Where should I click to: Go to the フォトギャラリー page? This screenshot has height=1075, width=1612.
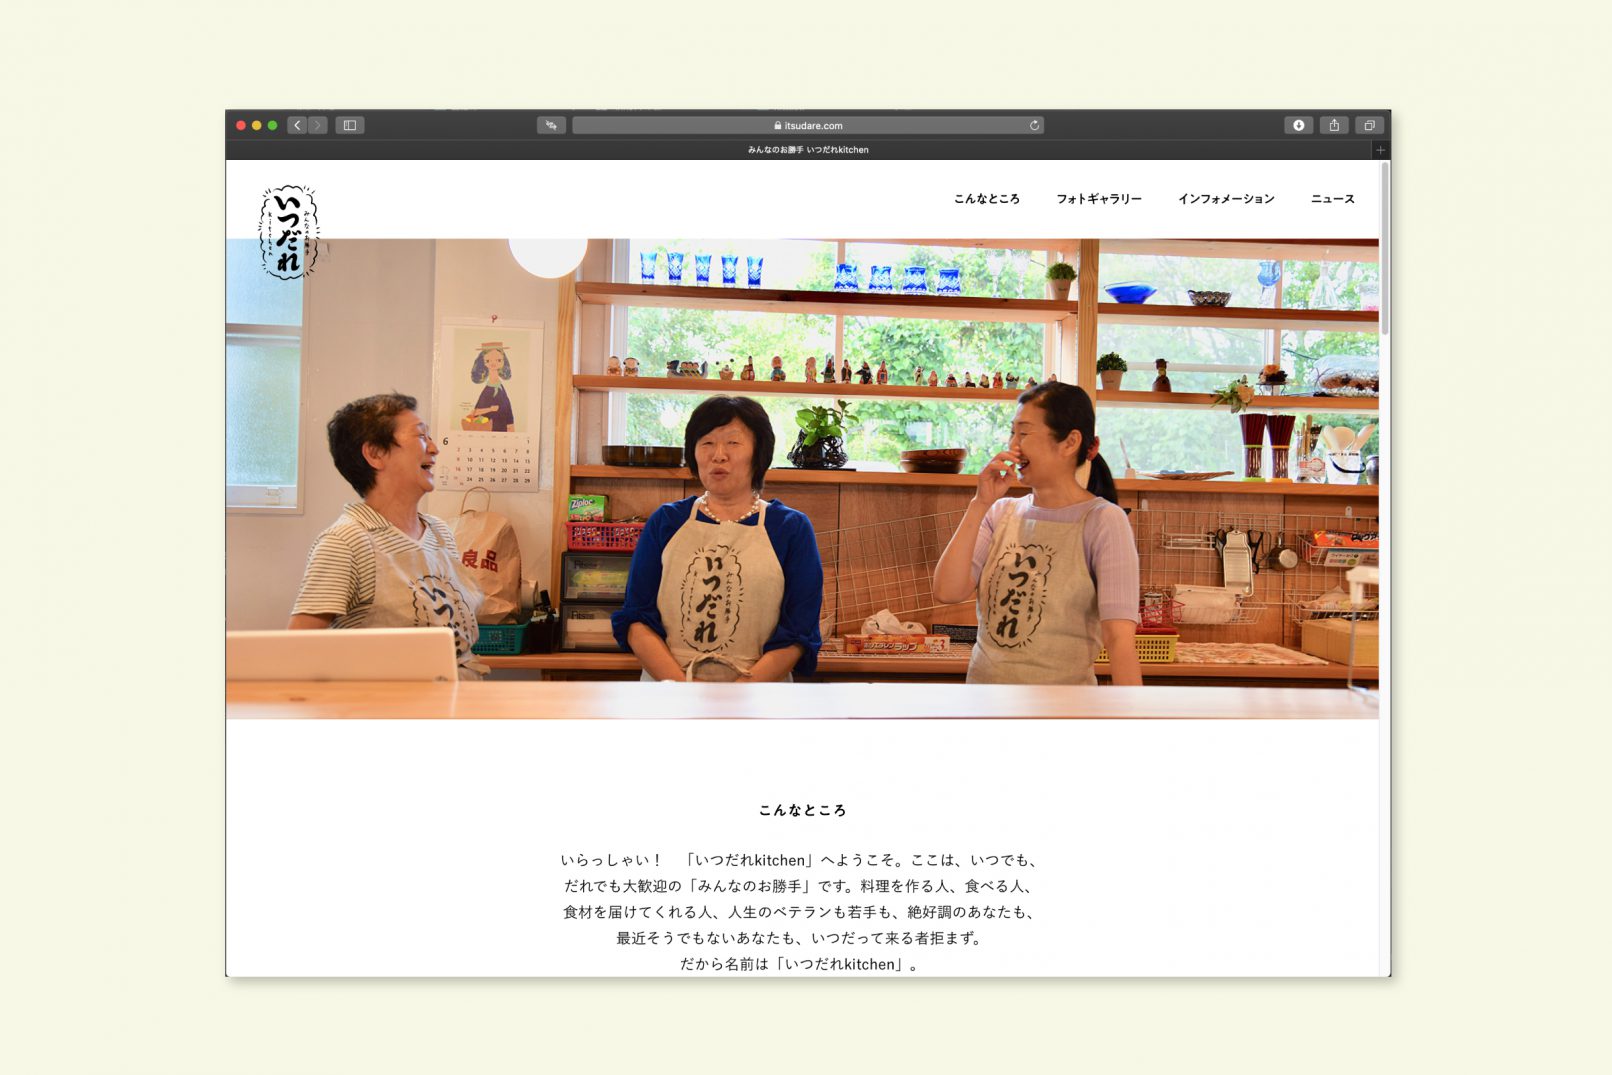[1098, 199]
